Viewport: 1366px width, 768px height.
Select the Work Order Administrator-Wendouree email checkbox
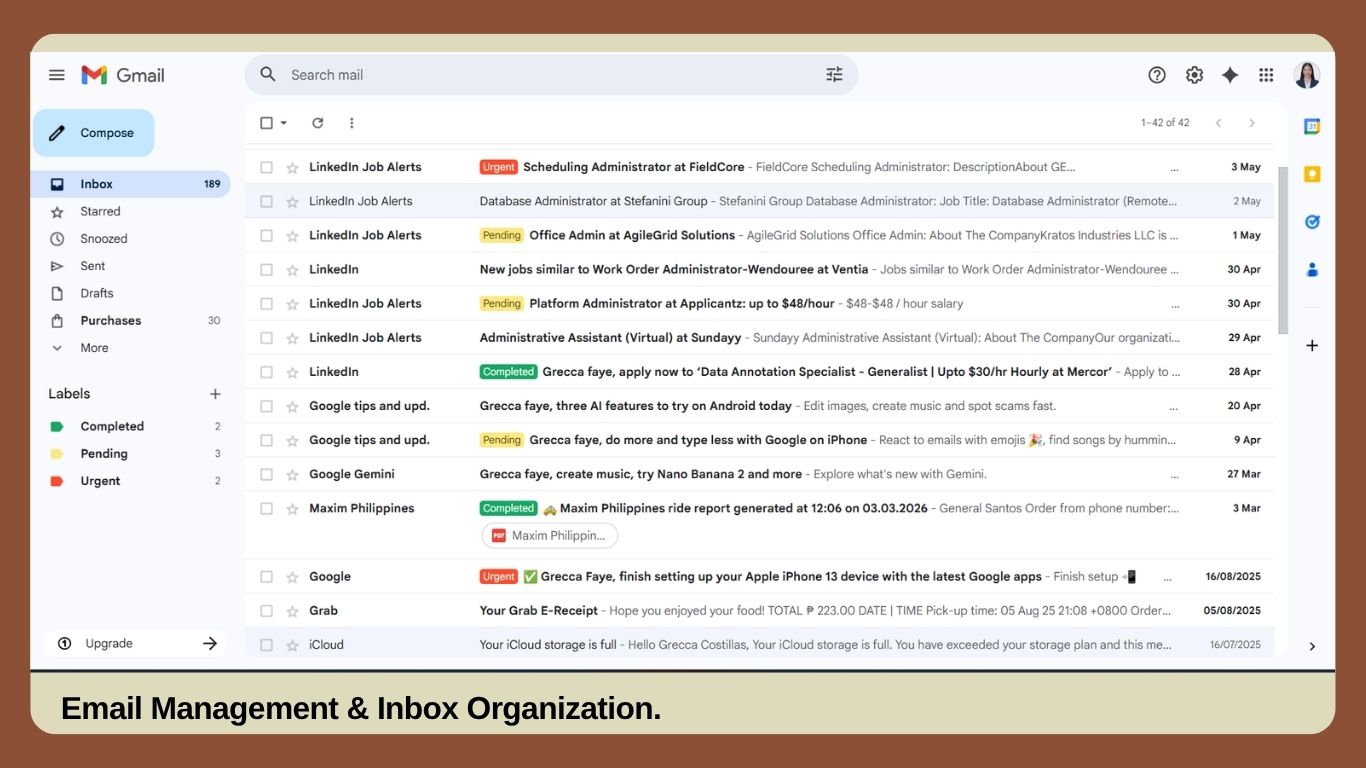point(266,269)
